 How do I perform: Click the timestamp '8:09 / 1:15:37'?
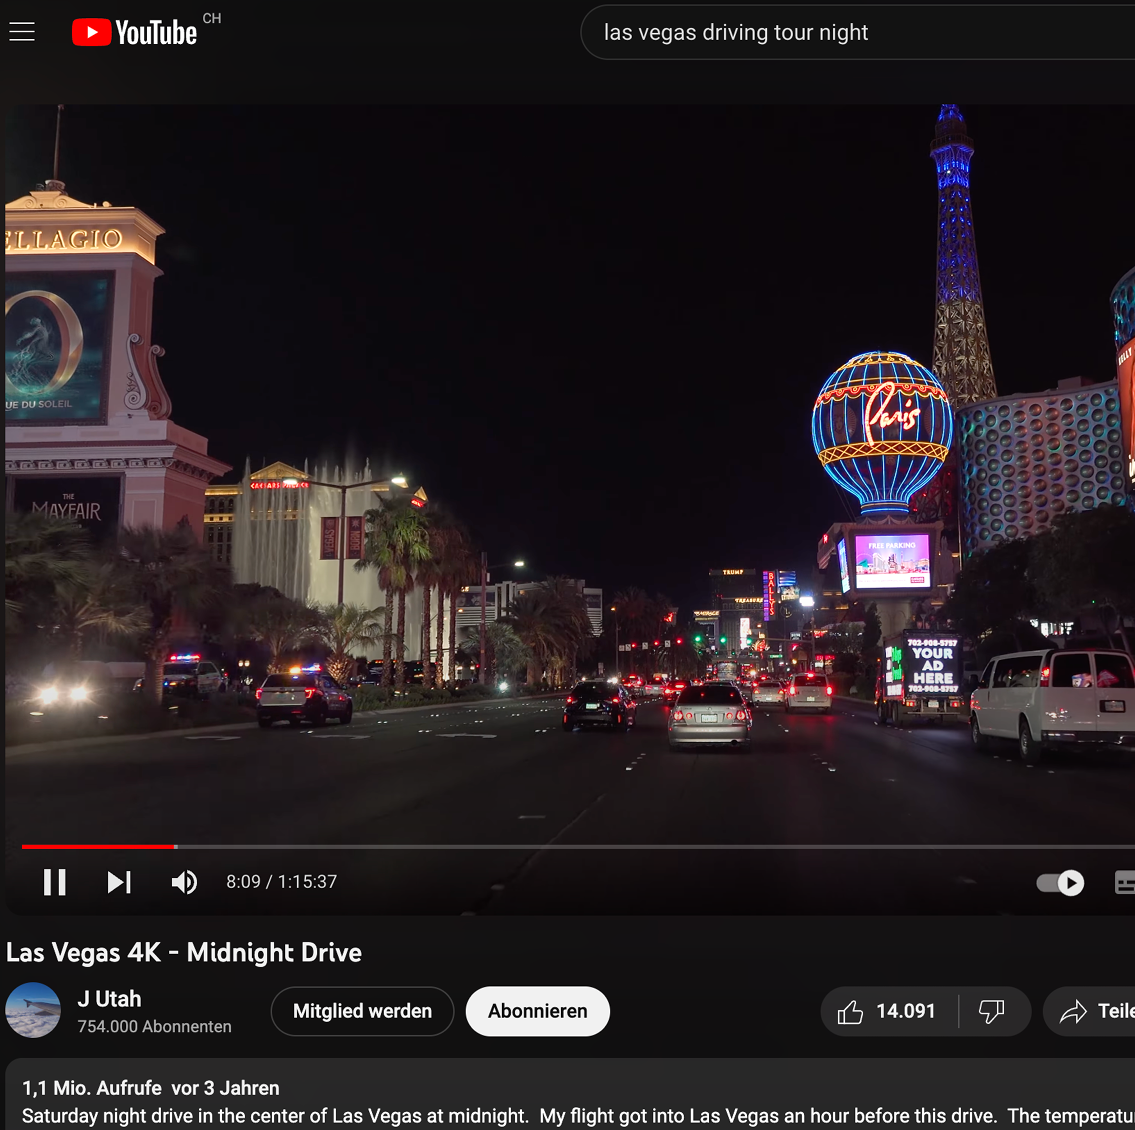282,882
